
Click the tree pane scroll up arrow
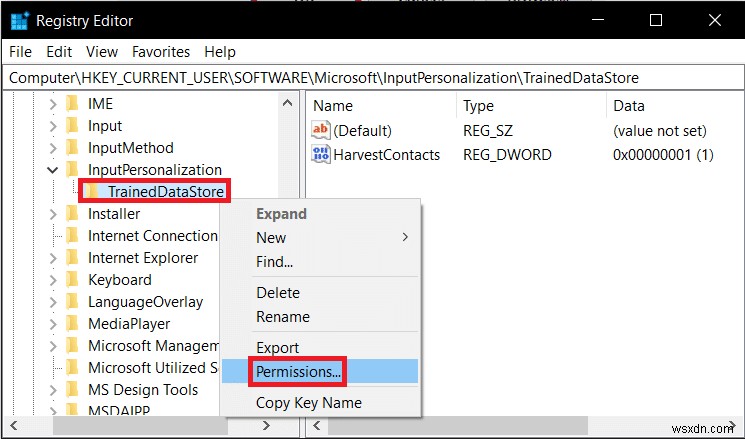(x=287, y=103)
